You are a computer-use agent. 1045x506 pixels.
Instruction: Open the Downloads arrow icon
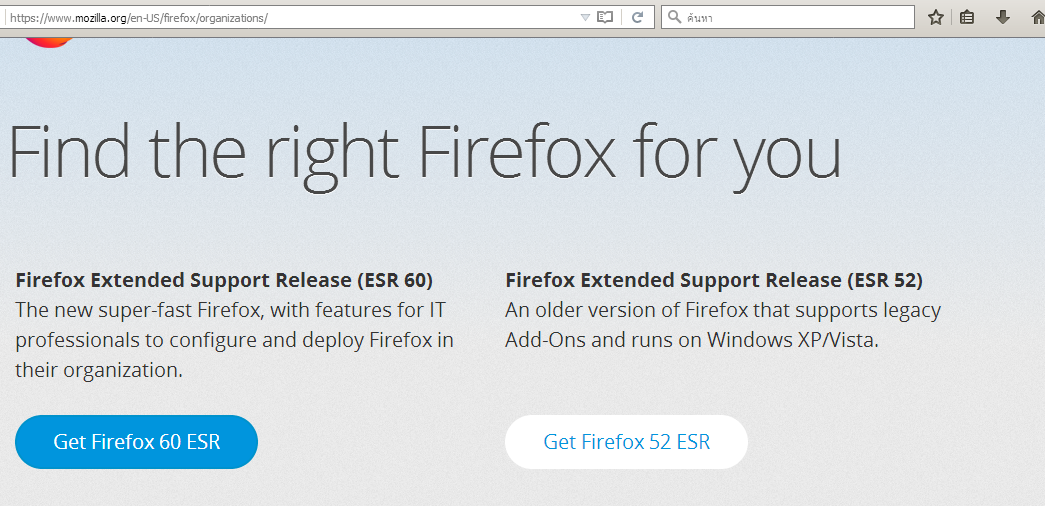click(x=1002, y=18)
